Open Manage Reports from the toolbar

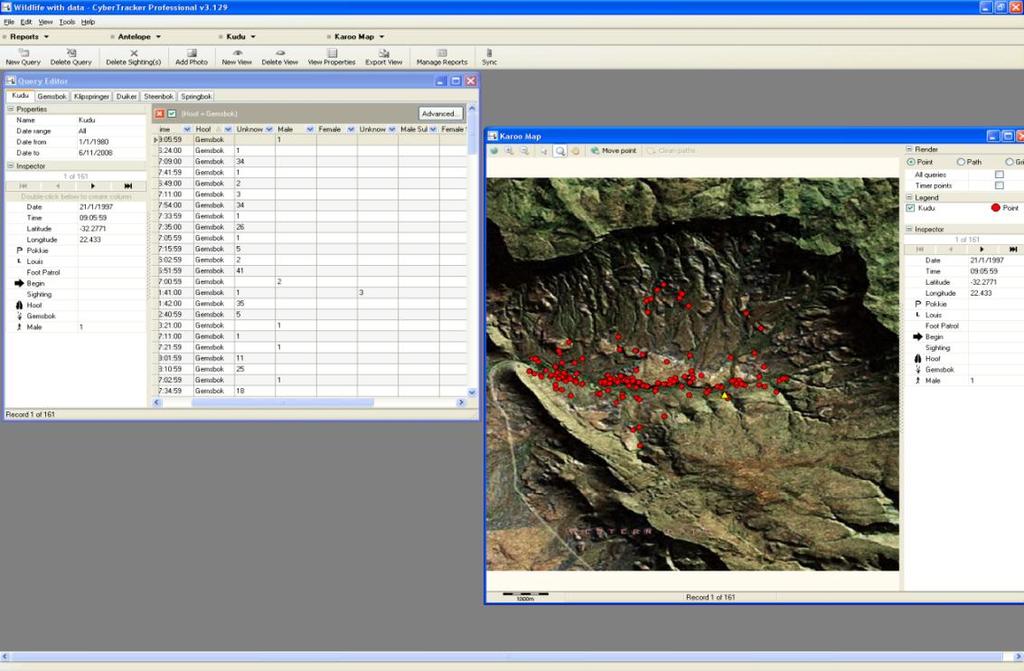(442, 57)
